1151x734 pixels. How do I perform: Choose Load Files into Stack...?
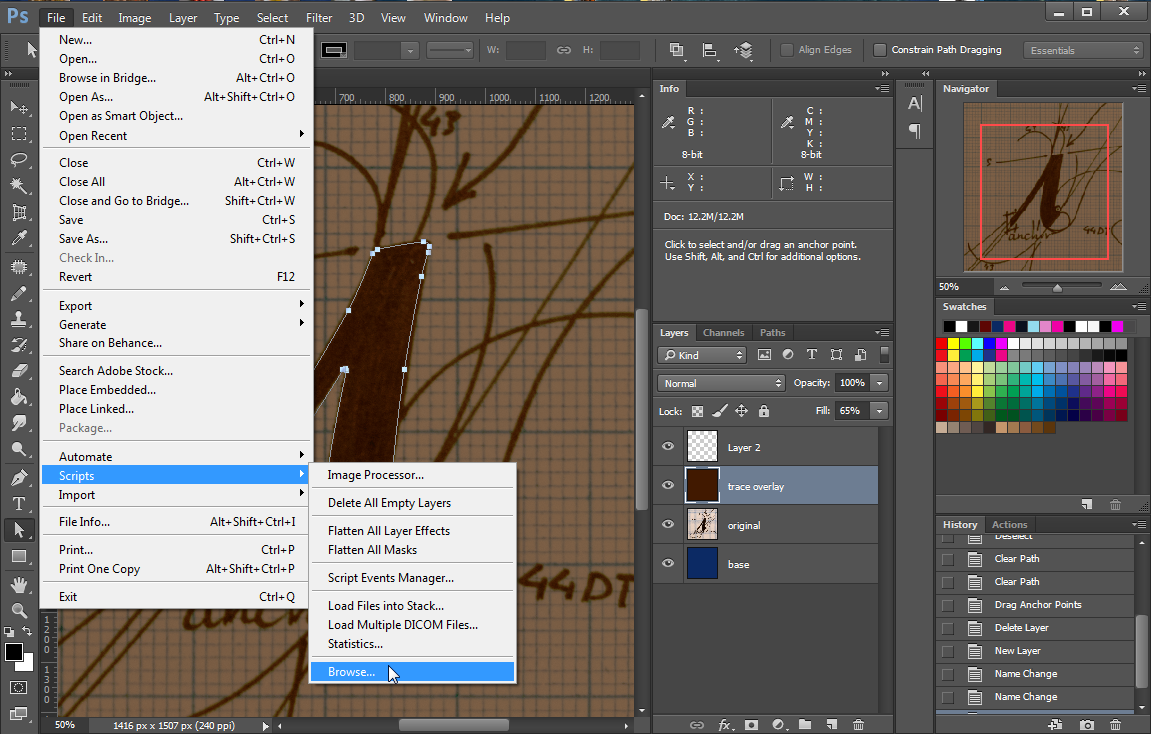tap(413, 606)
